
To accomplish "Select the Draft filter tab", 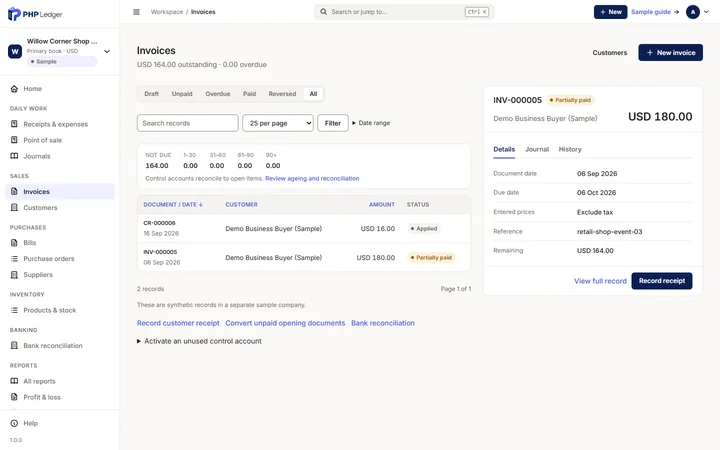I will coord(152,94).
